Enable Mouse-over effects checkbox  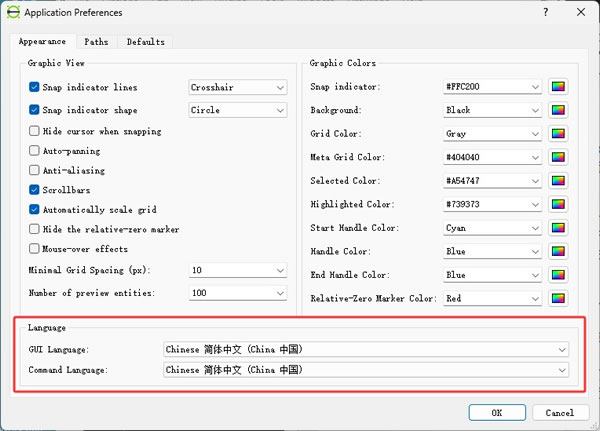pos(34,248)
